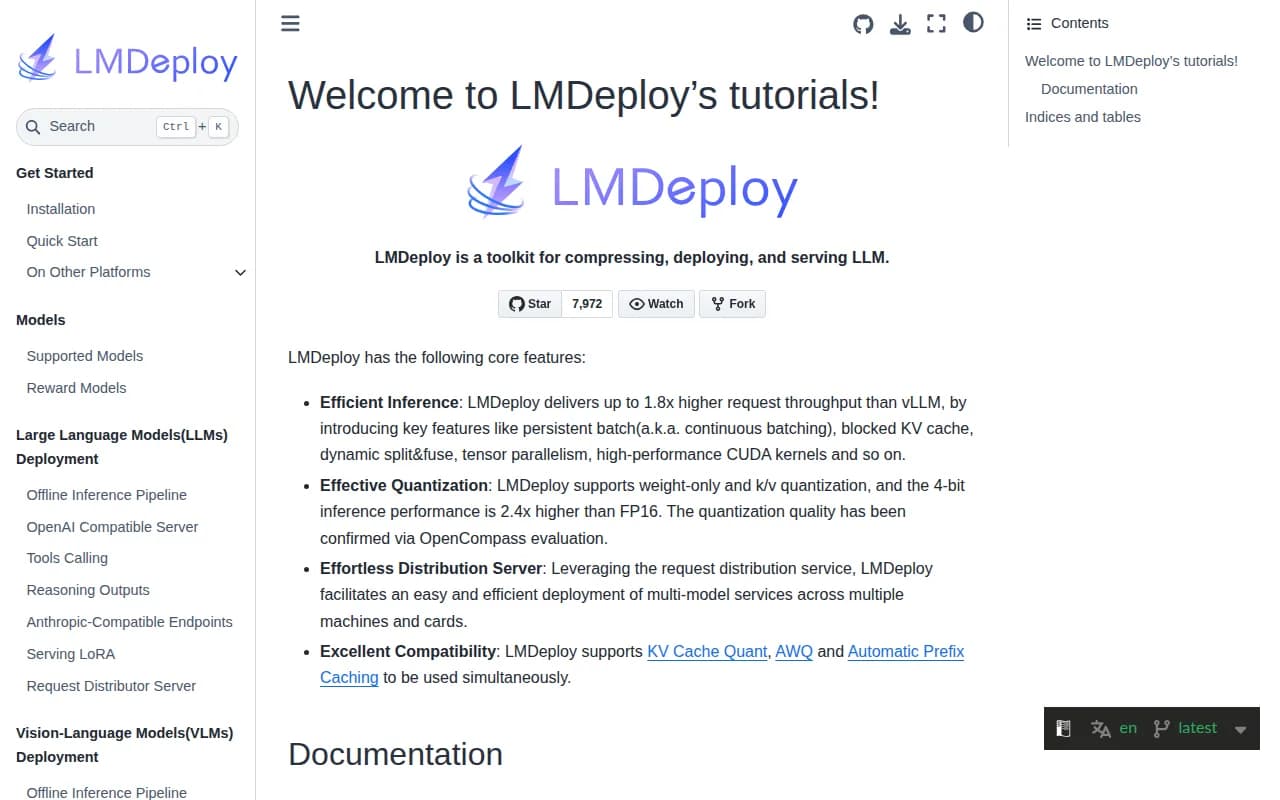
Task: Toggle the sidebar hamburger menu
Action: (x=290, y=23)
